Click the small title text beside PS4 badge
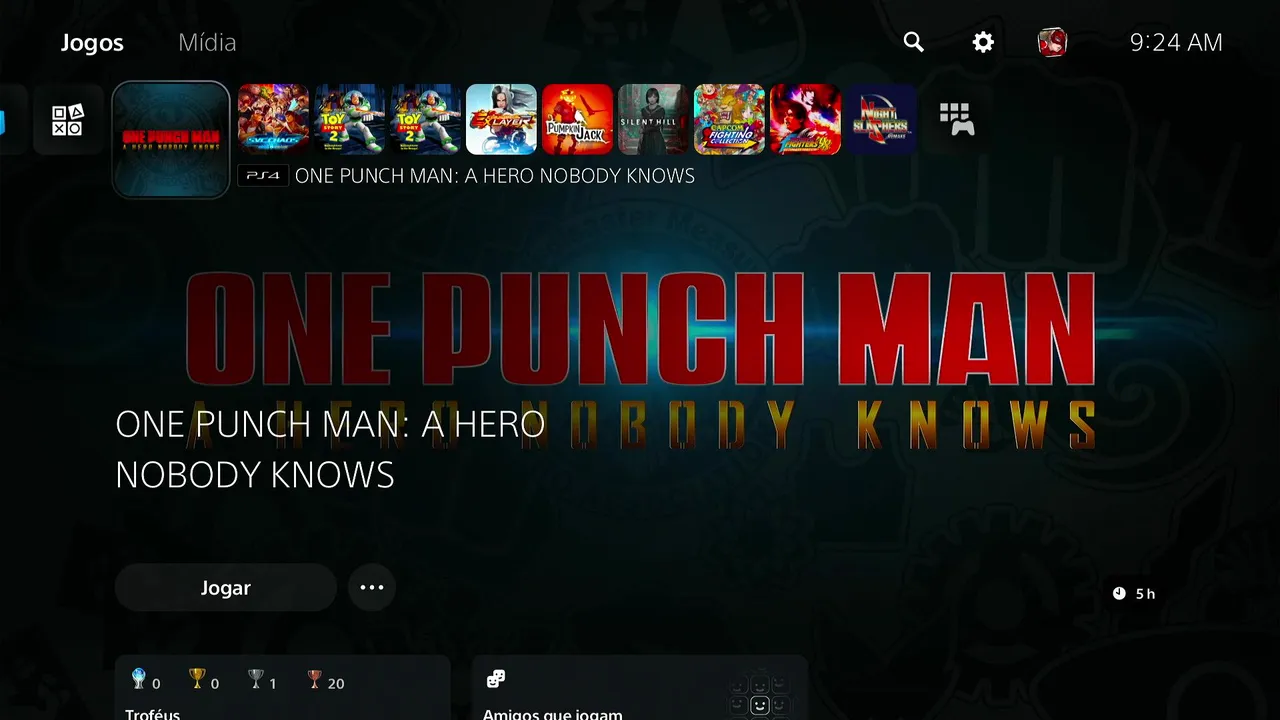 [x=495, y=176]
